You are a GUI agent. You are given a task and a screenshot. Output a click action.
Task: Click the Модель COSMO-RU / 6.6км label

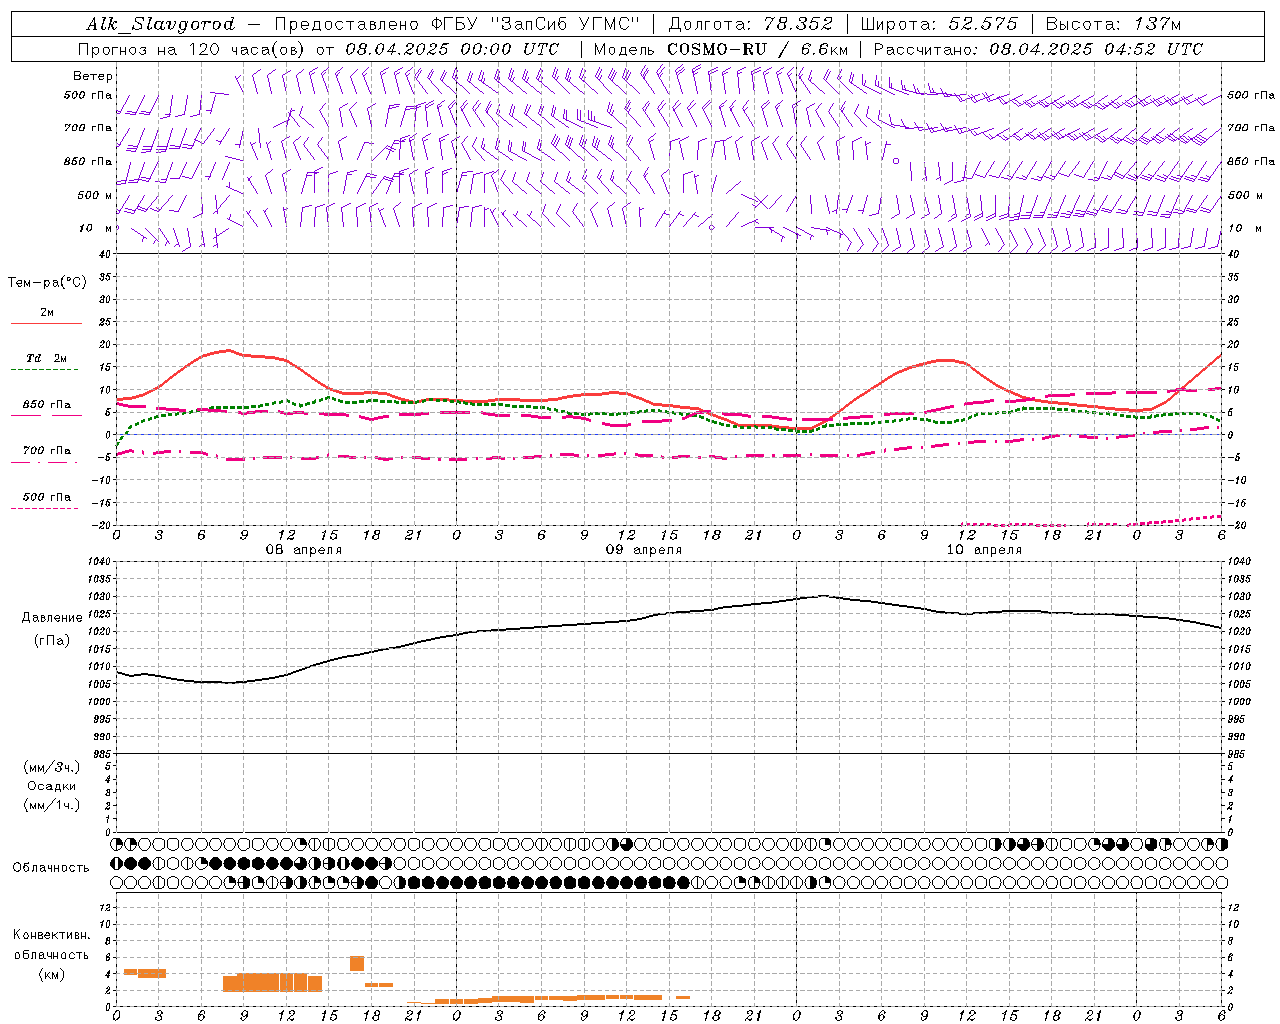[x=720, y=49]
